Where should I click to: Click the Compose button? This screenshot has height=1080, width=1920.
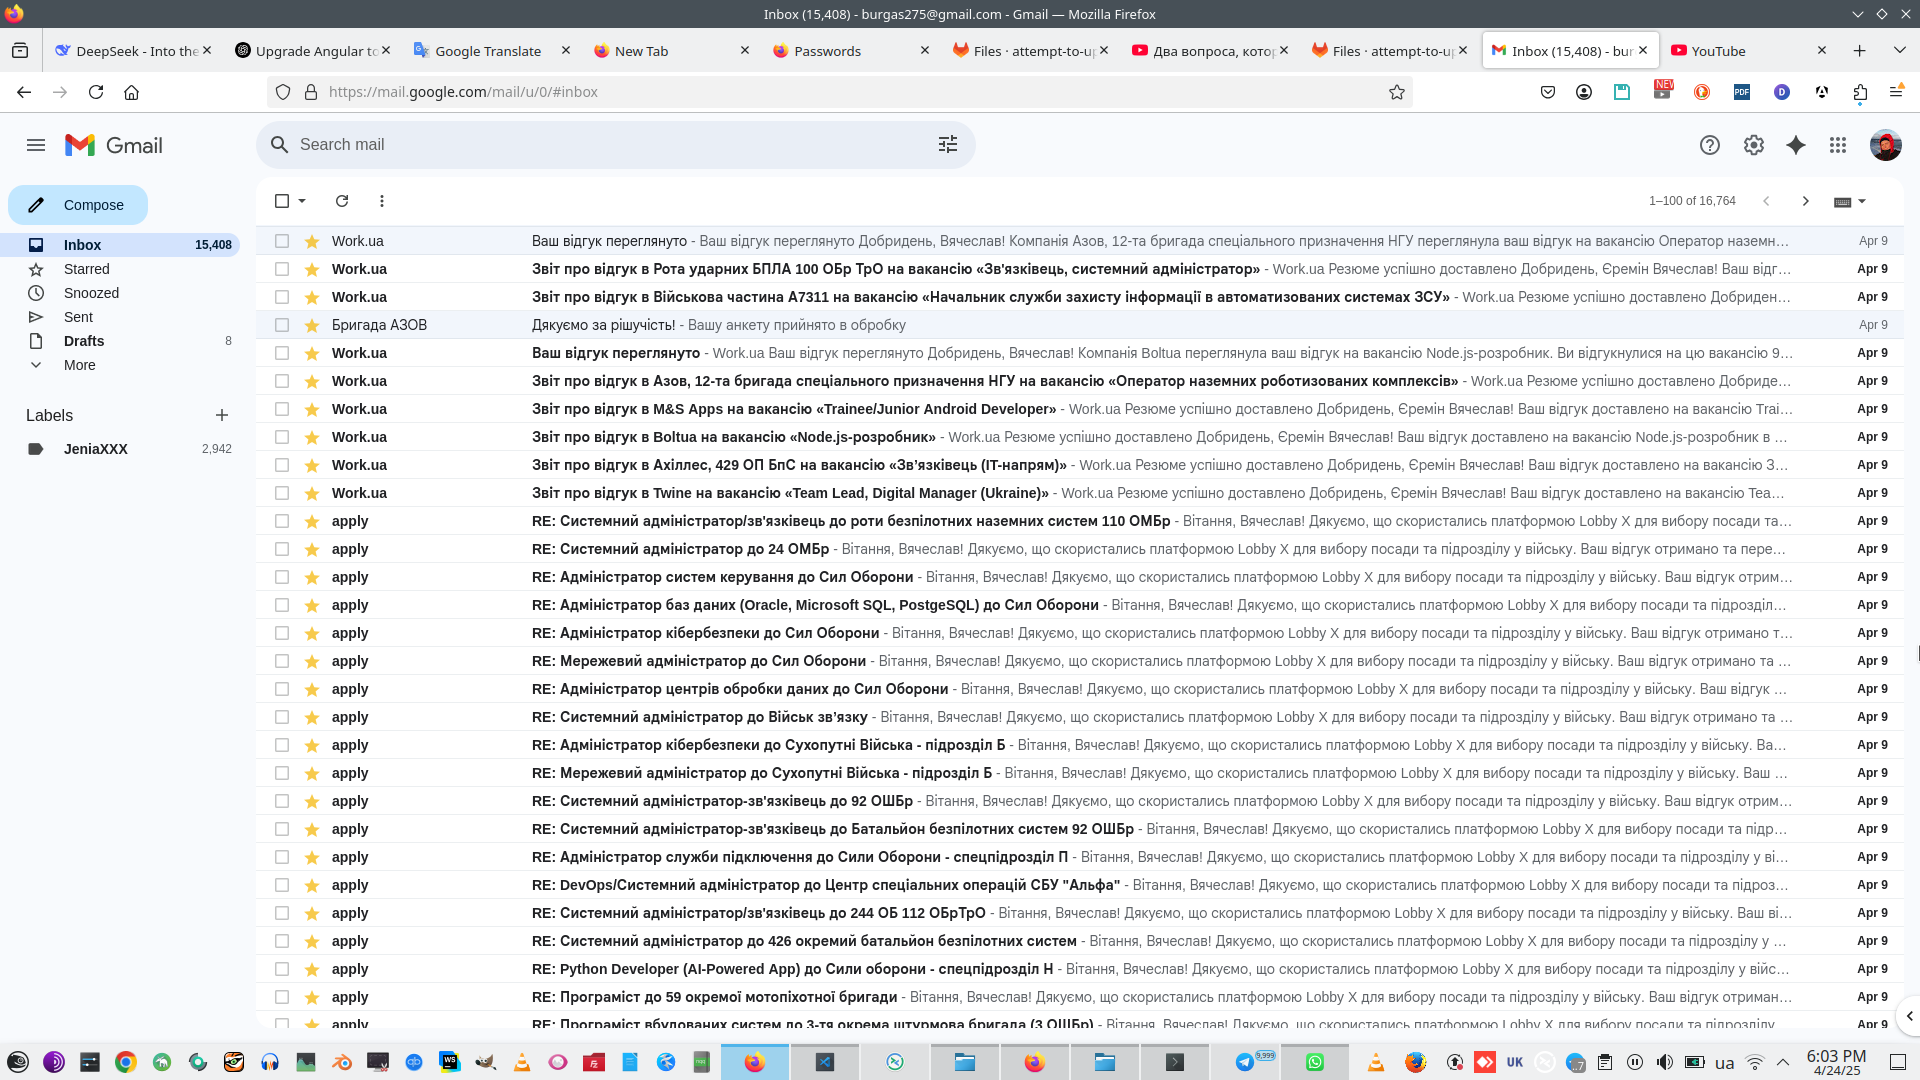point(78,205)
